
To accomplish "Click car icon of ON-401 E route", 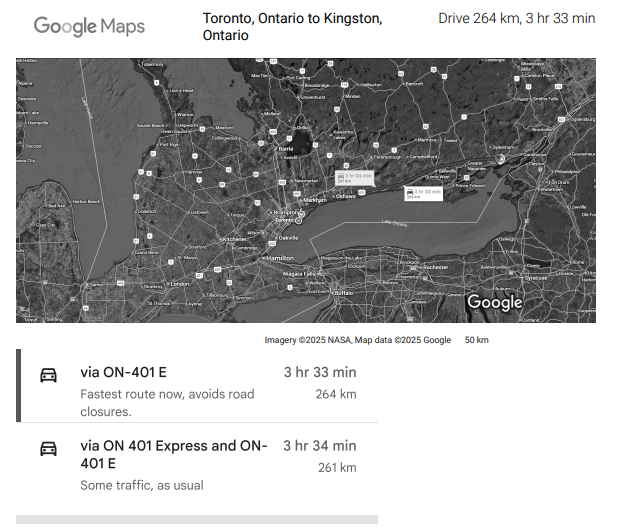I will [x=49, y=375].
